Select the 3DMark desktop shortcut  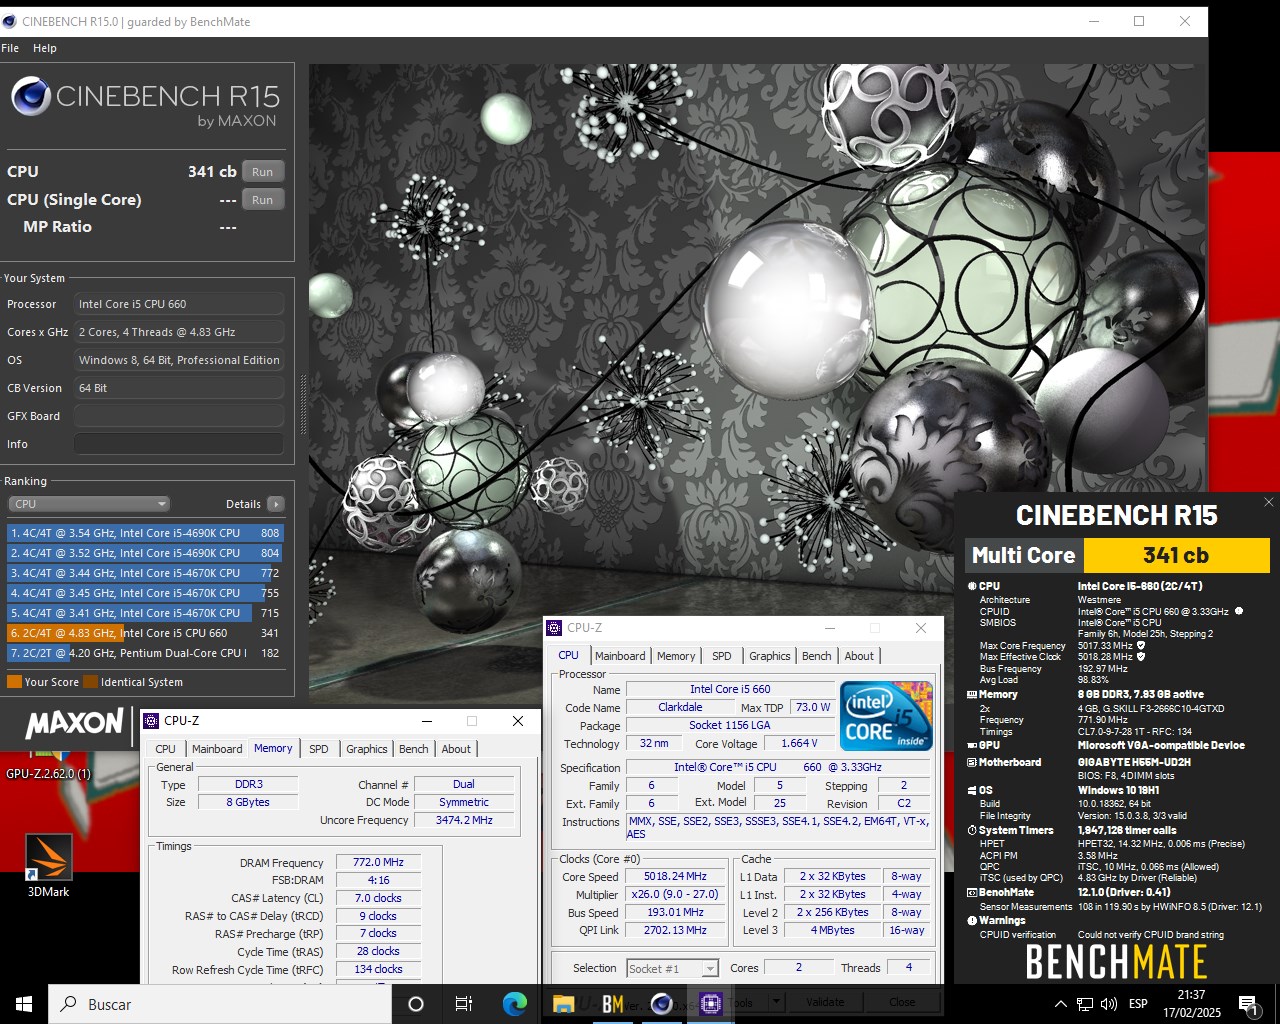pyautogui.click(x=48, y=866)
